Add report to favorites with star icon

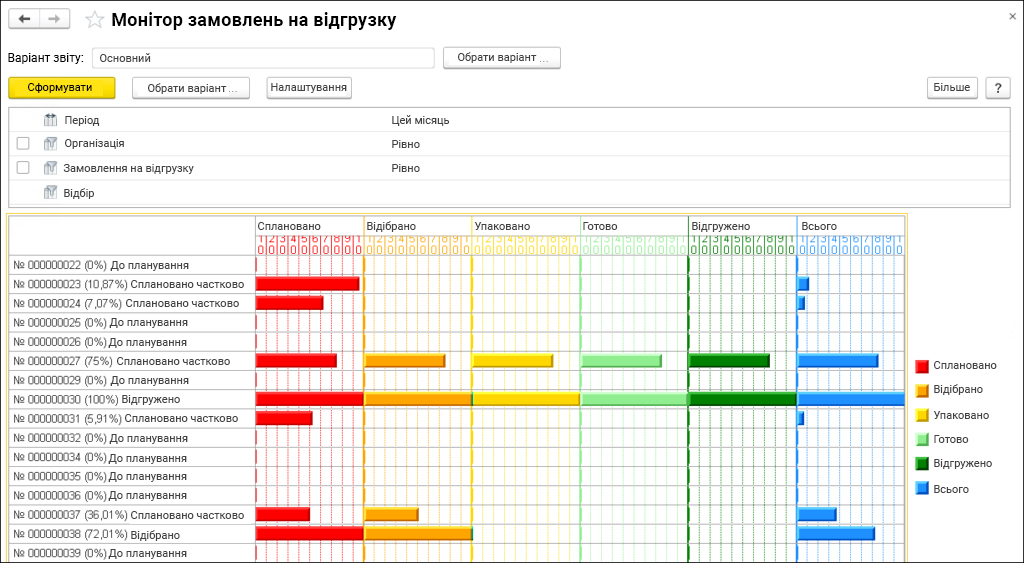click(95, 20)
